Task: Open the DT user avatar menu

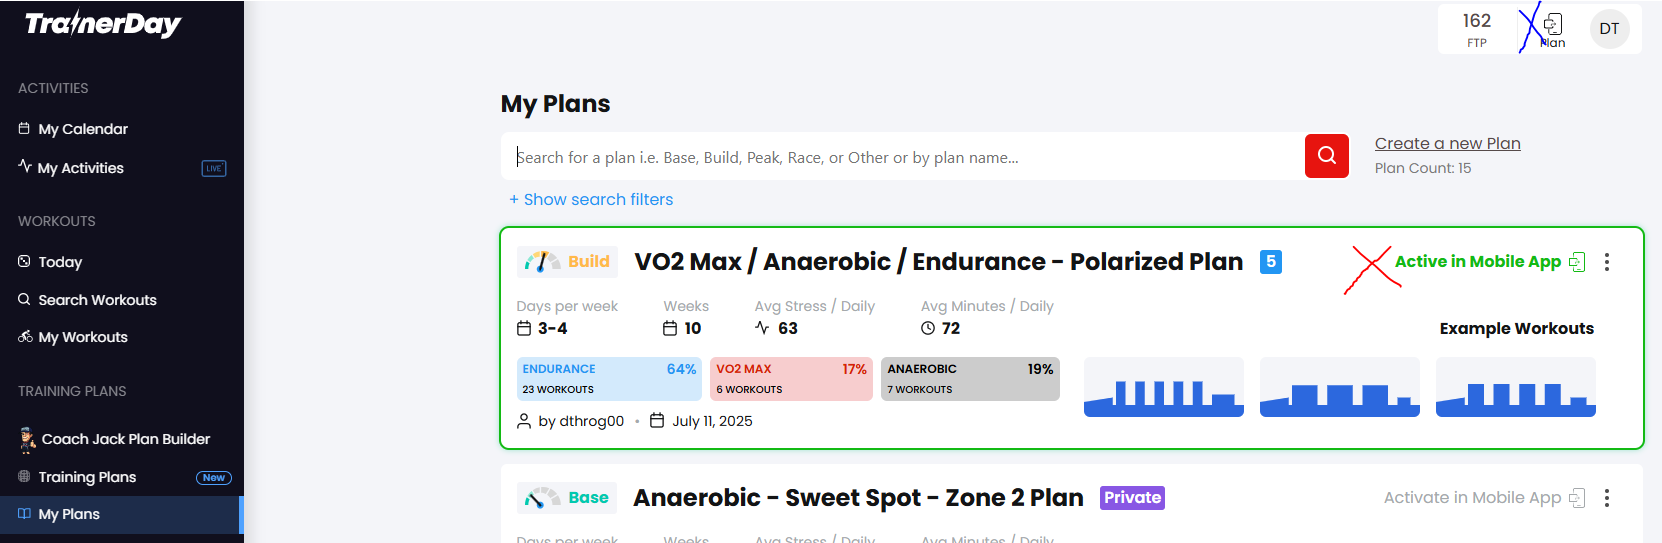Action: pos(1609,29)
